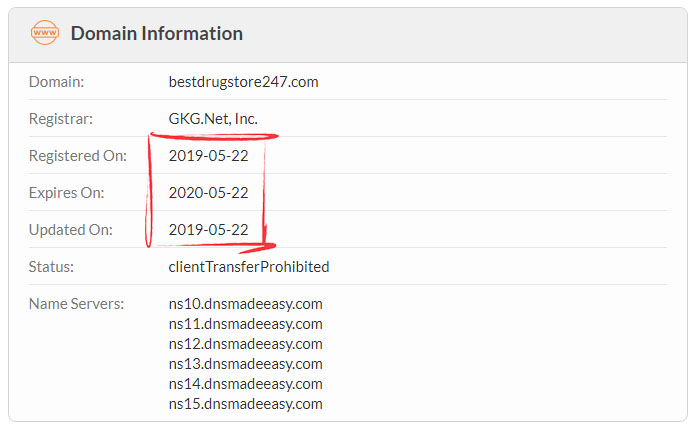Viewport: 695px width, 429px height.
Task: Click the Expires On: label
Action: point(66,193)
